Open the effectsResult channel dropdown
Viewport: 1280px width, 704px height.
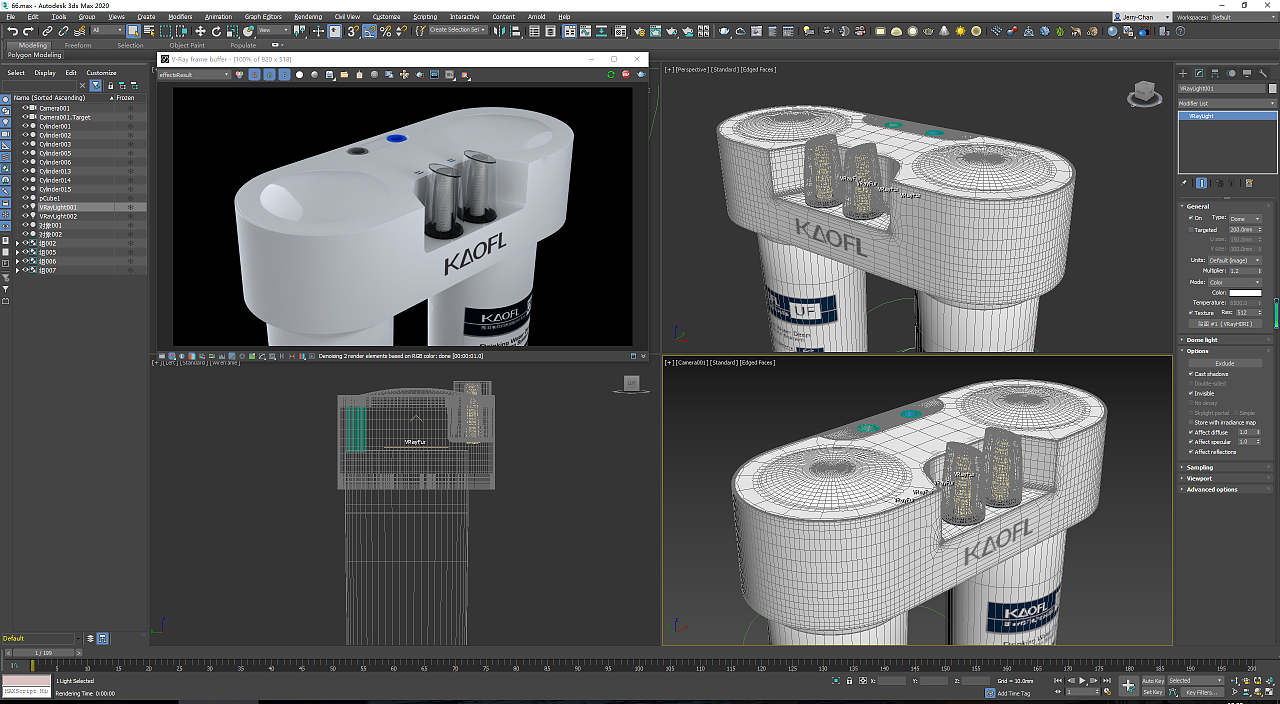pos(194,74)
